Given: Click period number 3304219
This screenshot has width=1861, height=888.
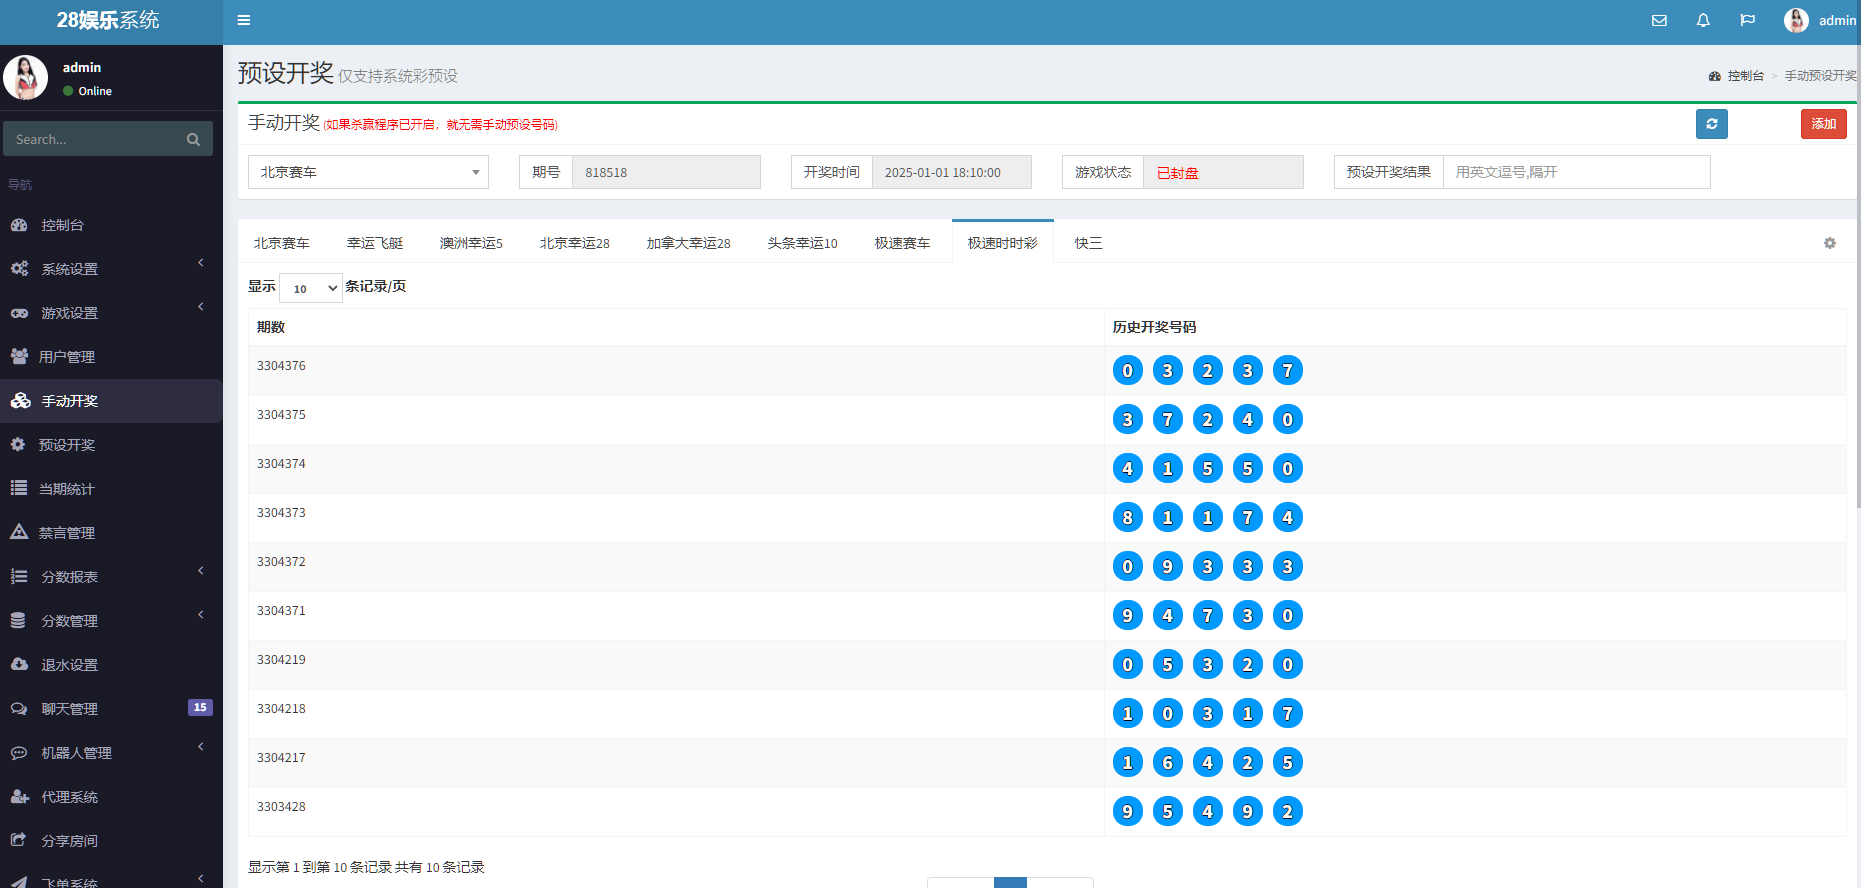Looking at the screenshot, I should pyautogui.click(x=281, y=660).
